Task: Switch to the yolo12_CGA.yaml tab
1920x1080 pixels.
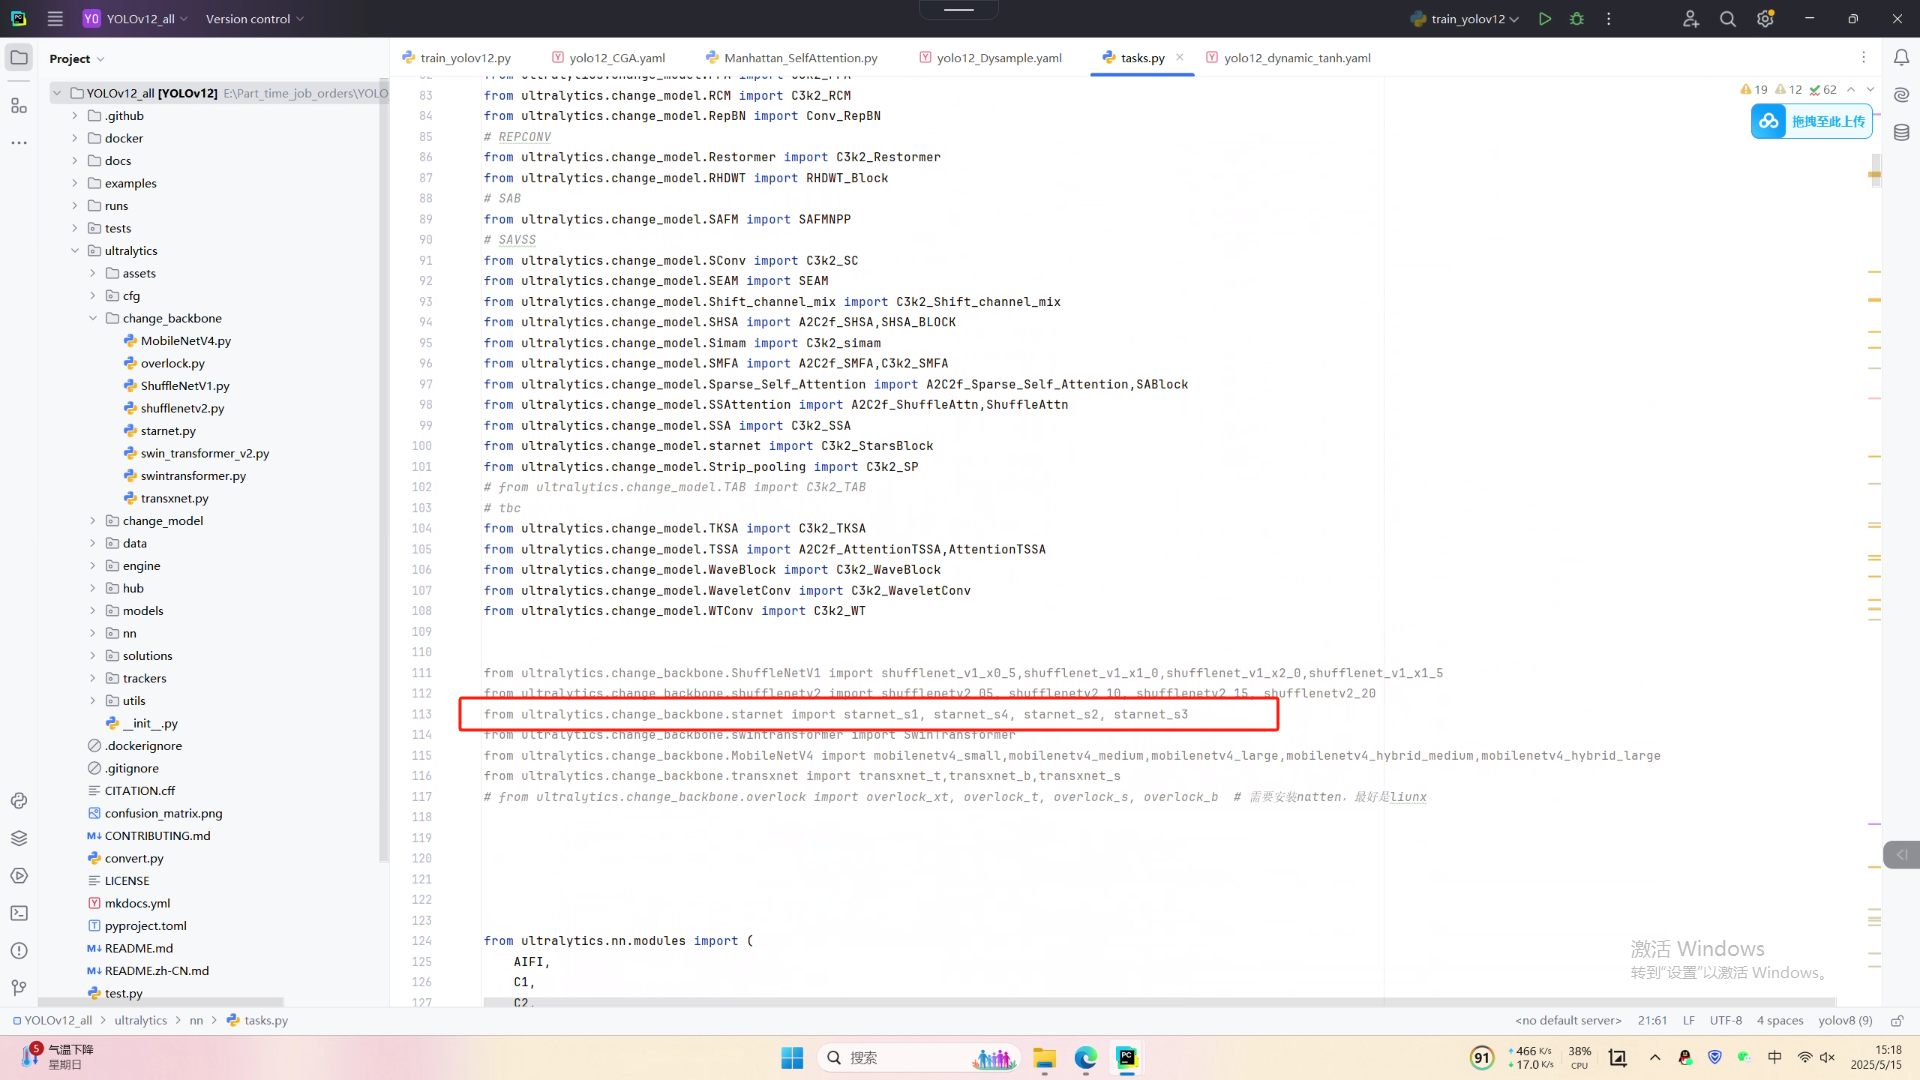Action: [615, 58]
